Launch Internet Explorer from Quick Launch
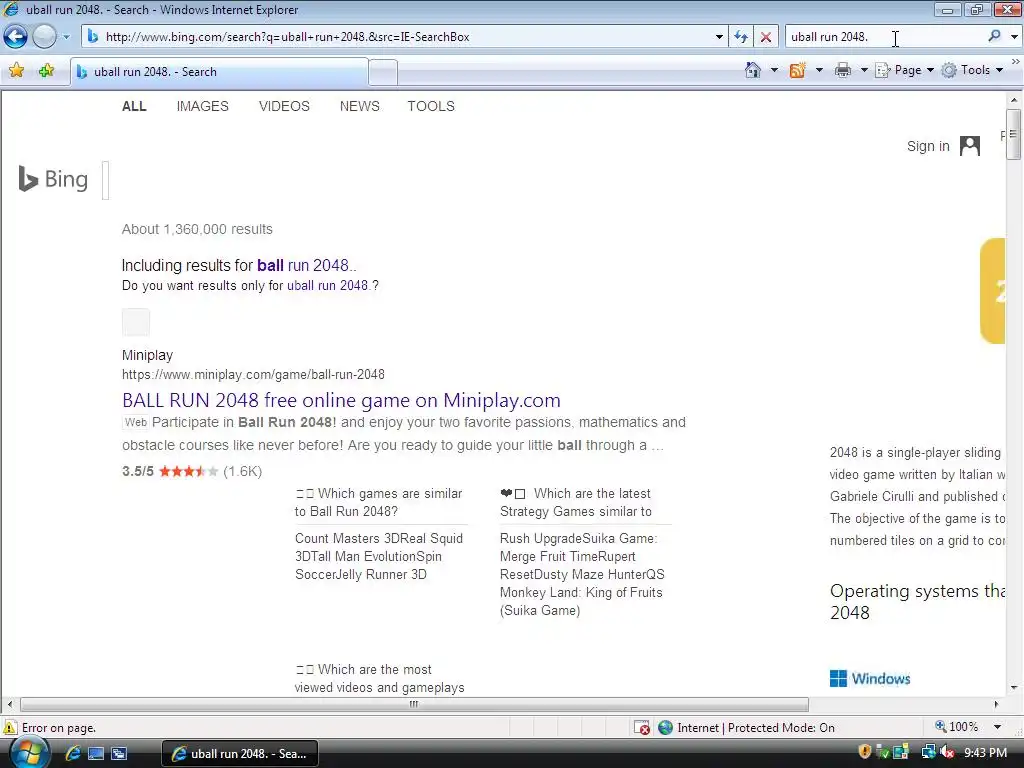Image resolution: width=1024 pixels, height=768 pixels. 72,753
